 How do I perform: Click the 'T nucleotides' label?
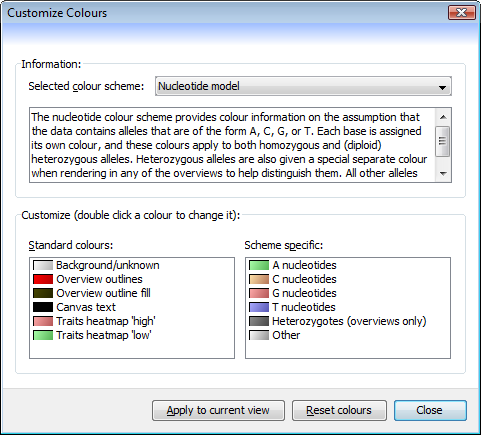coord(304,307)
